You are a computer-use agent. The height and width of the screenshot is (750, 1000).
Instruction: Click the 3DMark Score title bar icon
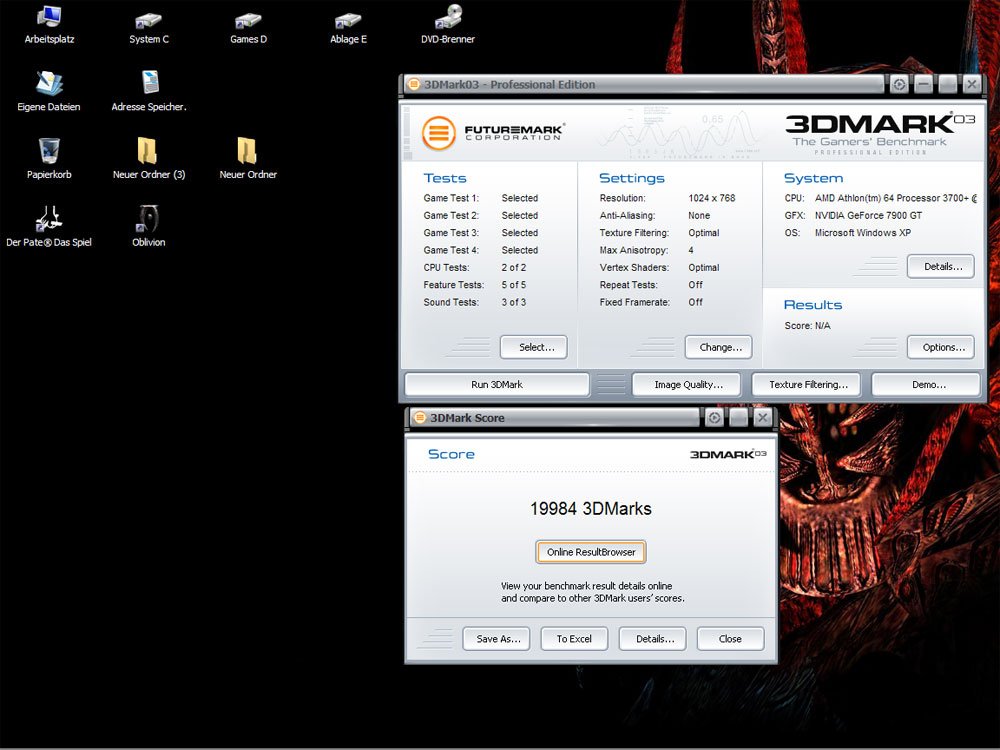[419, 418]
